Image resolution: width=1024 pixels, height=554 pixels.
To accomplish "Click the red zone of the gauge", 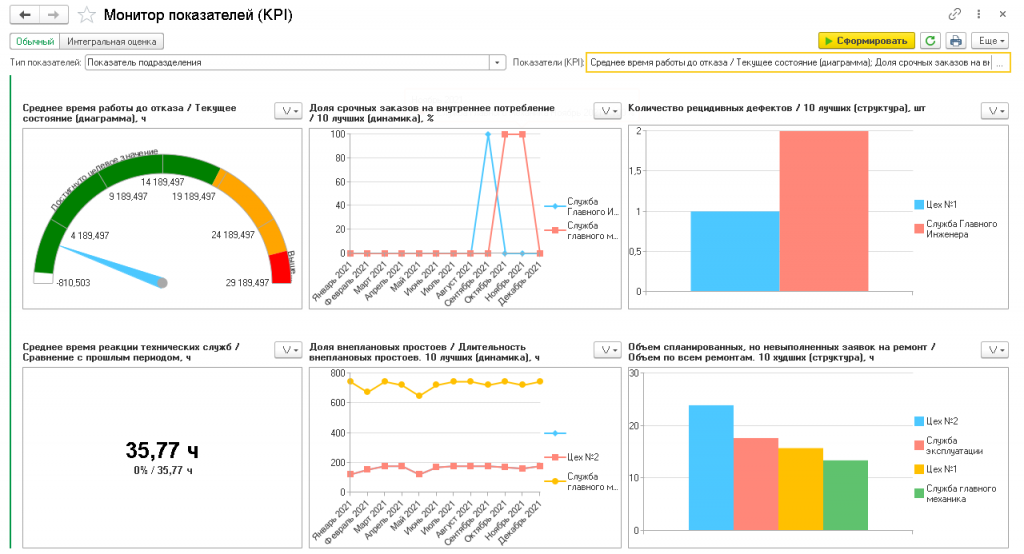I will coord(281,268).
